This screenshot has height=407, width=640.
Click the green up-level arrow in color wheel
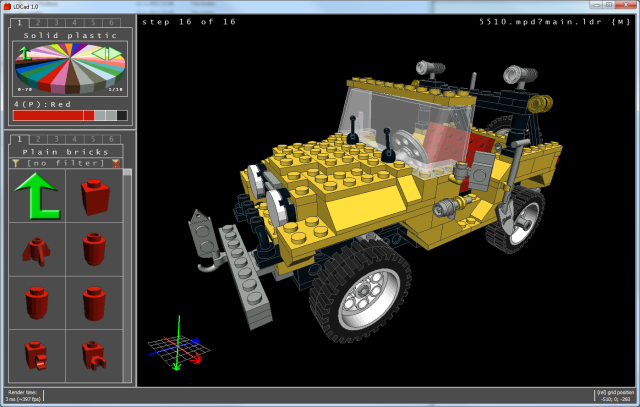point(24,51)
